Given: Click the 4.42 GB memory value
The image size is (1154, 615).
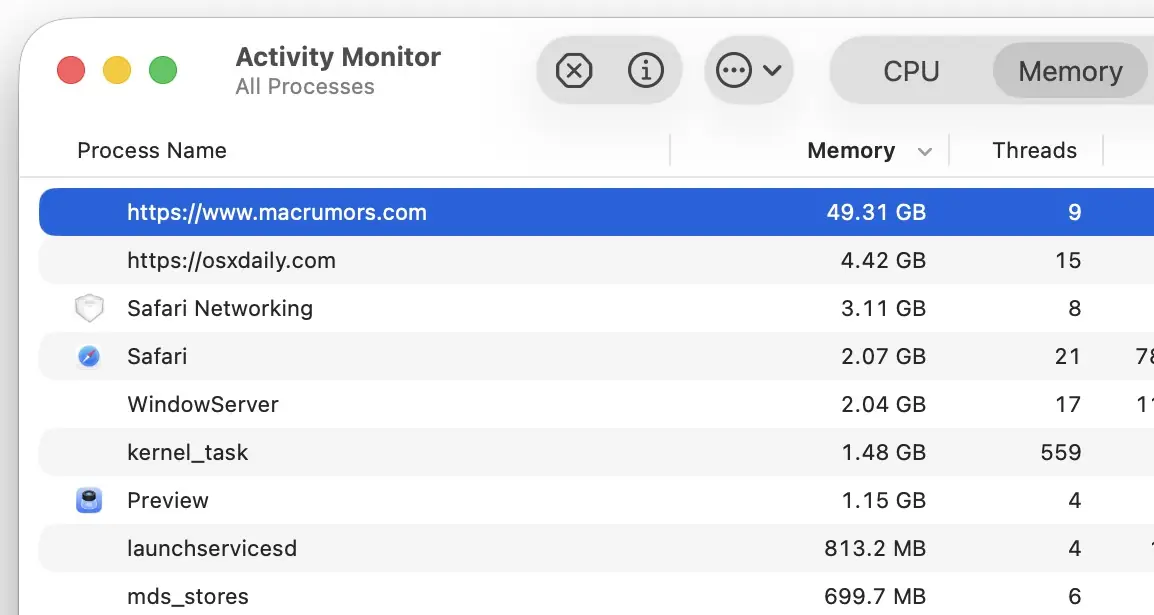Looking at the screenshot, I should [883, 260].
